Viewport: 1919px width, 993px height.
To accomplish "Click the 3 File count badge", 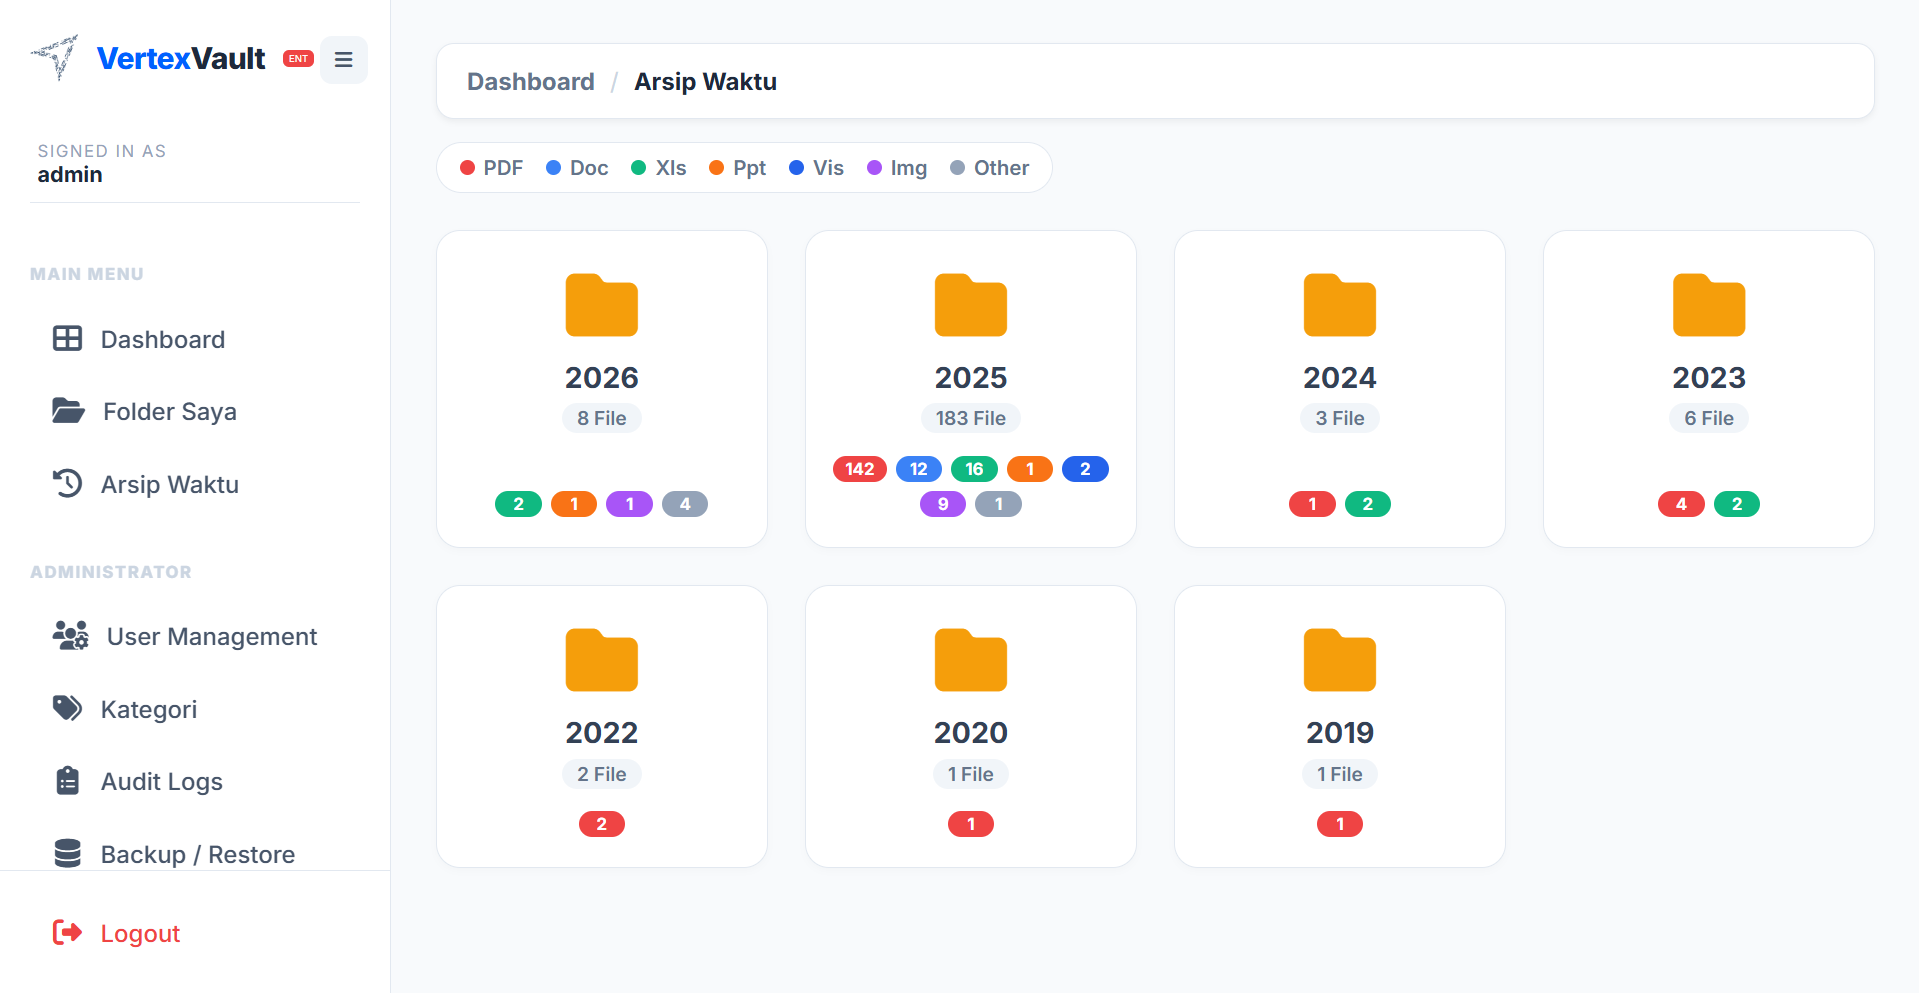I will 1340,418.
